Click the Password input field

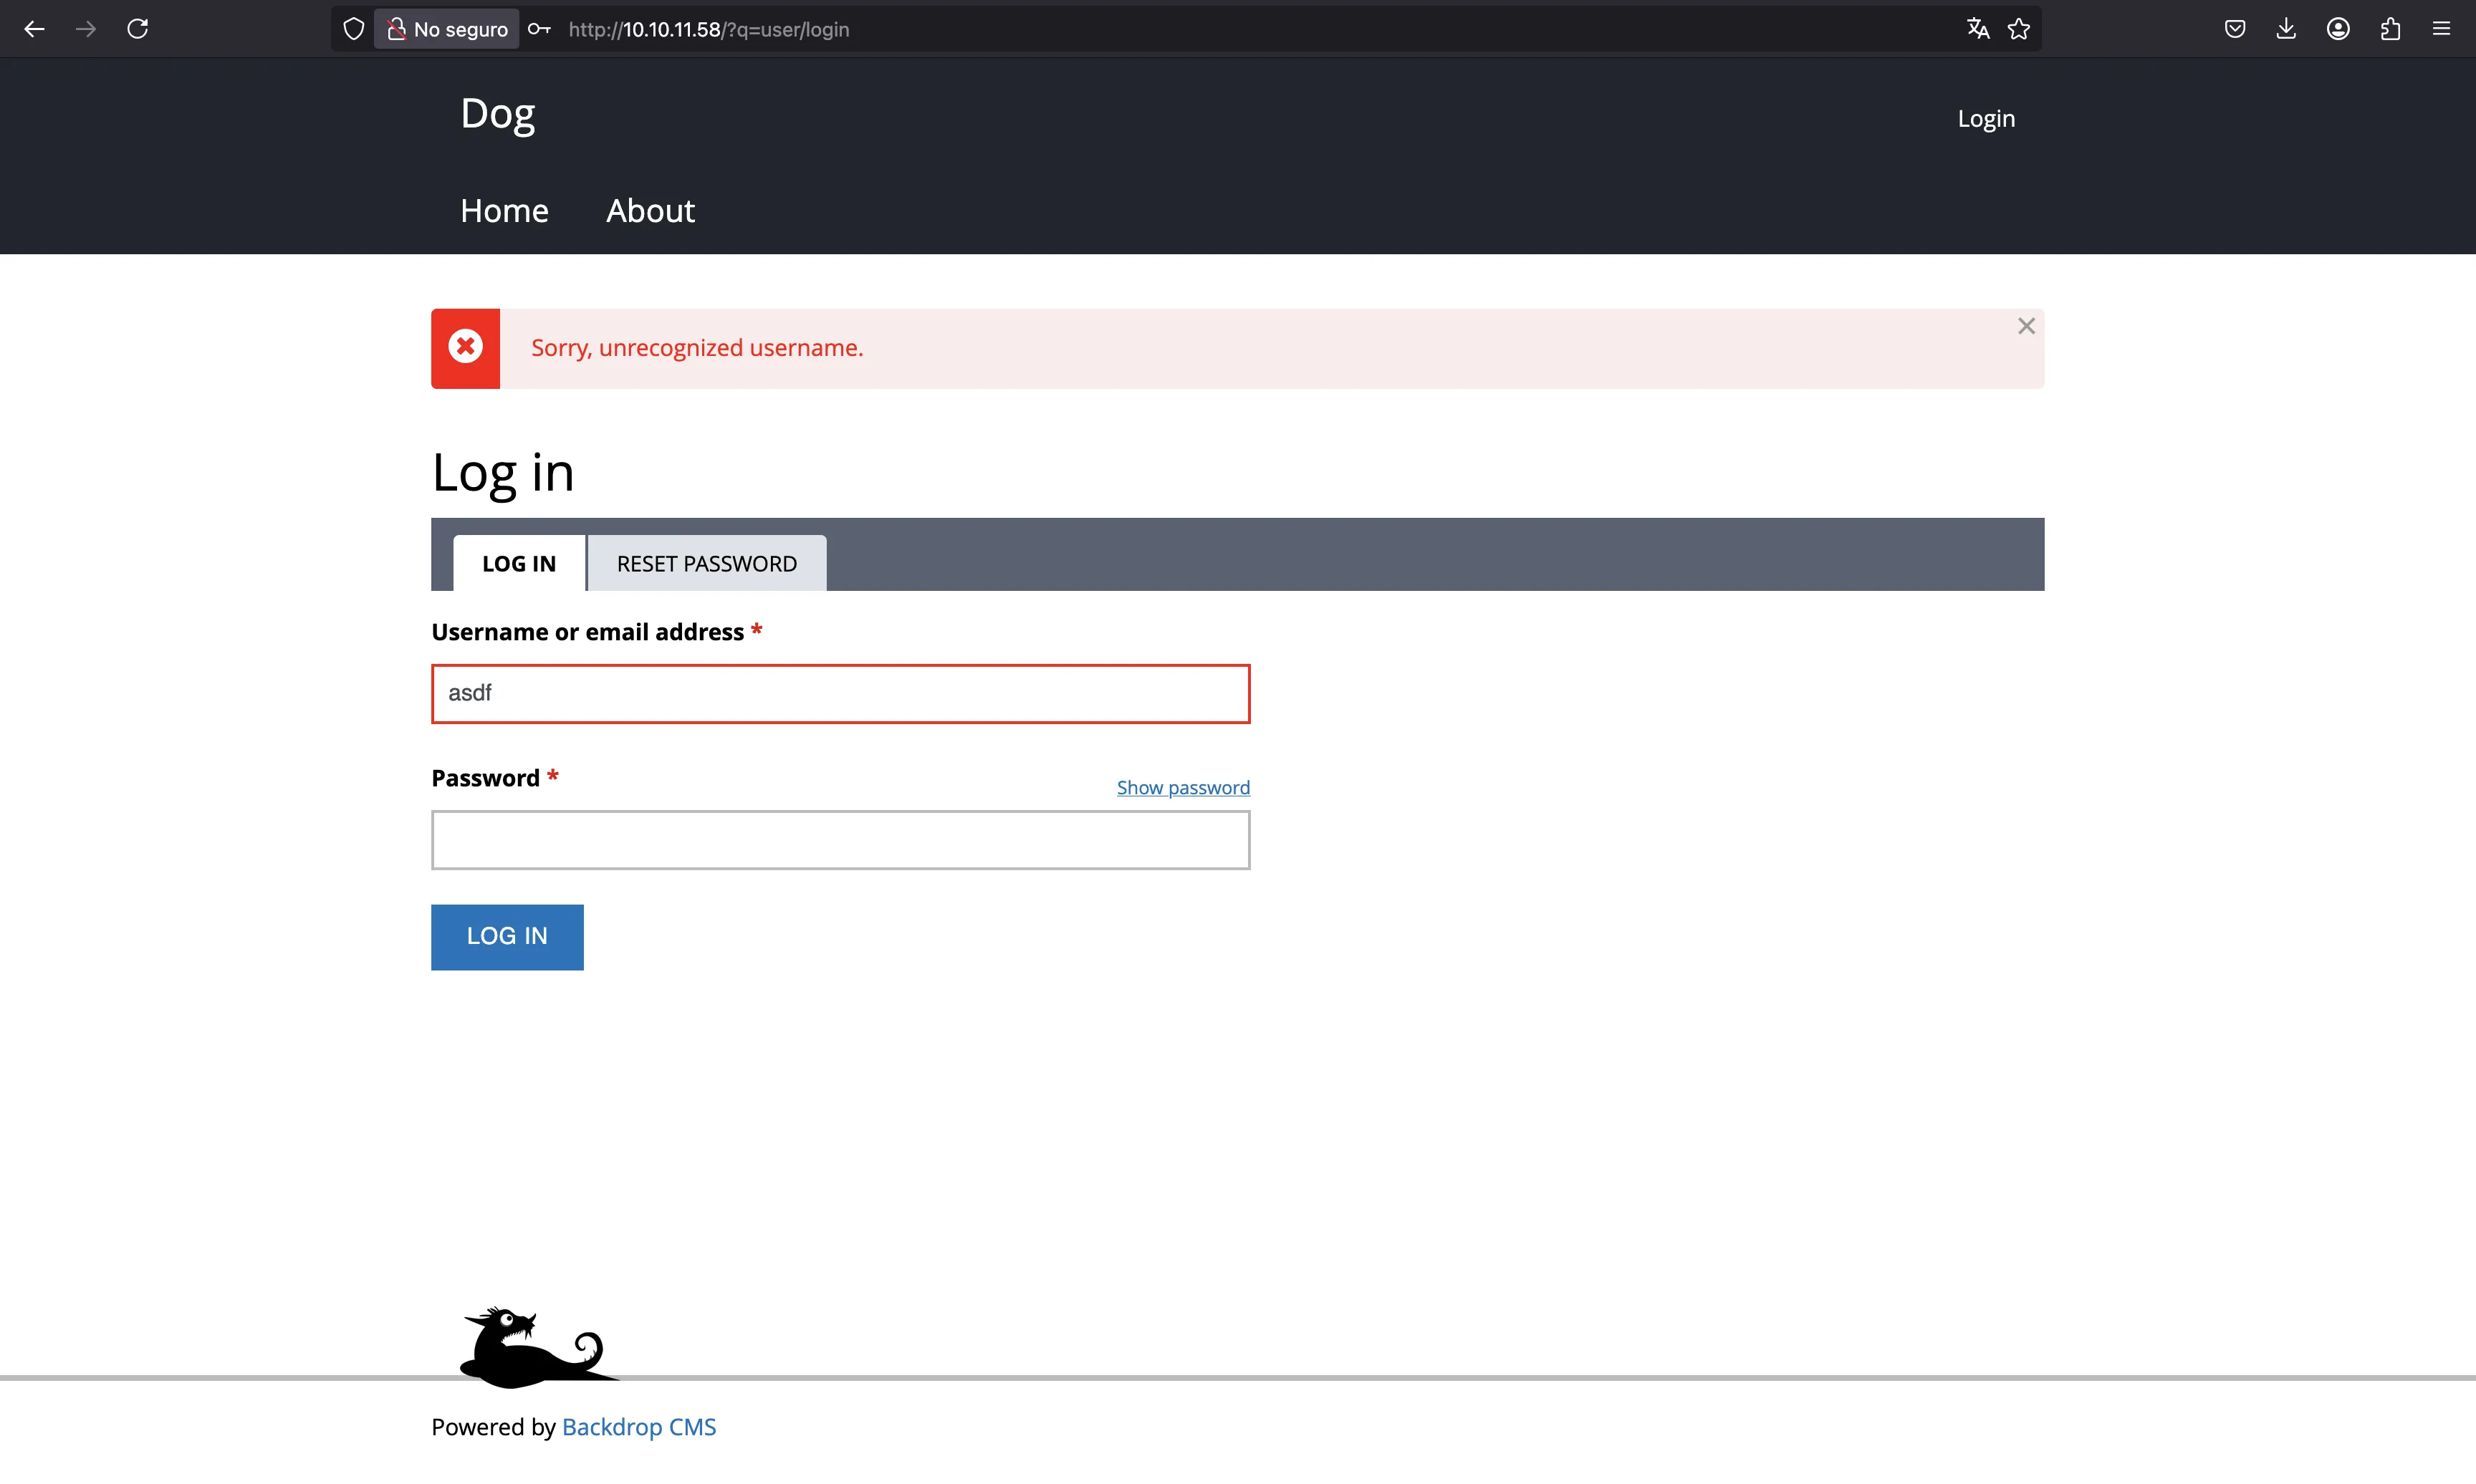click(841, 840)
